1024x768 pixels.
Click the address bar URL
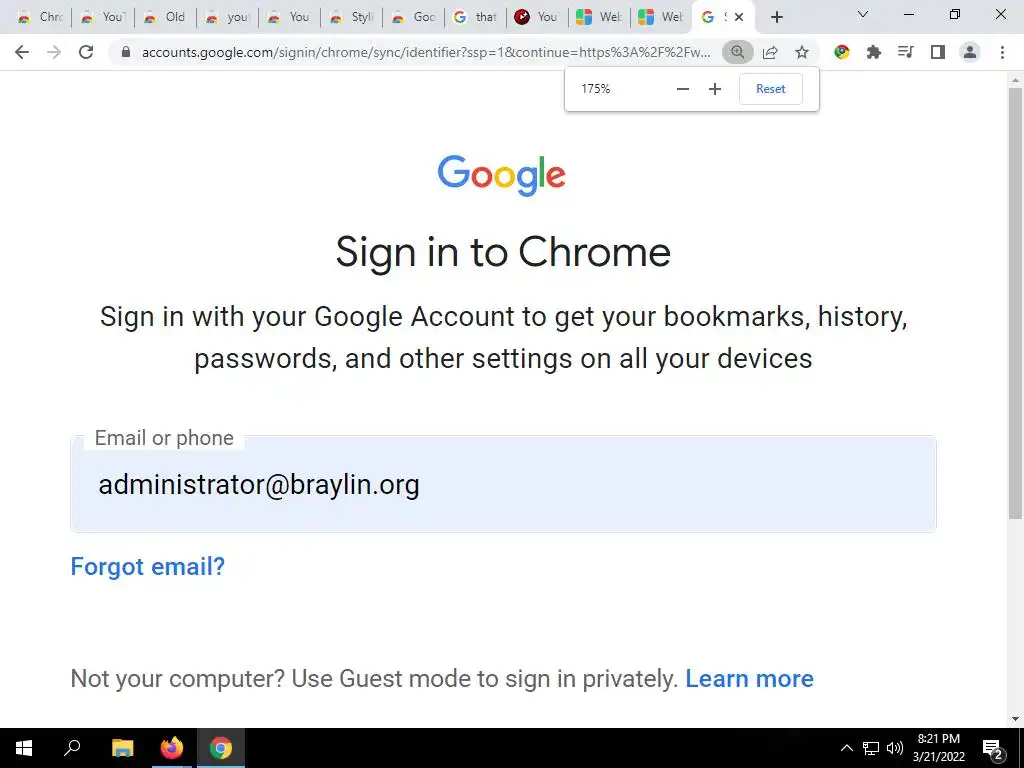(426, 52)
